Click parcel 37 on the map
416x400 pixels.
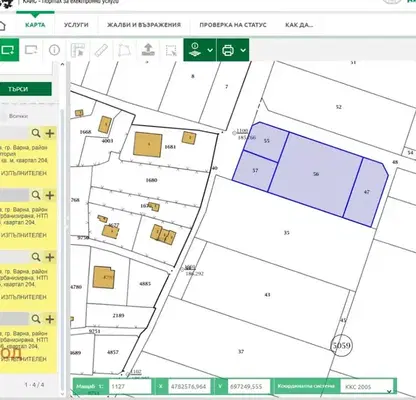pyautogui.click(x=241, y=351)
